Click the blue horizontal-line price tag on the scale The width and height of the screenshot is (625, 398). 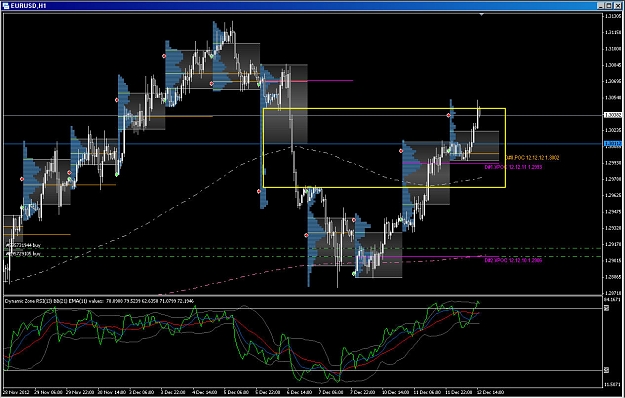[613, 143]
